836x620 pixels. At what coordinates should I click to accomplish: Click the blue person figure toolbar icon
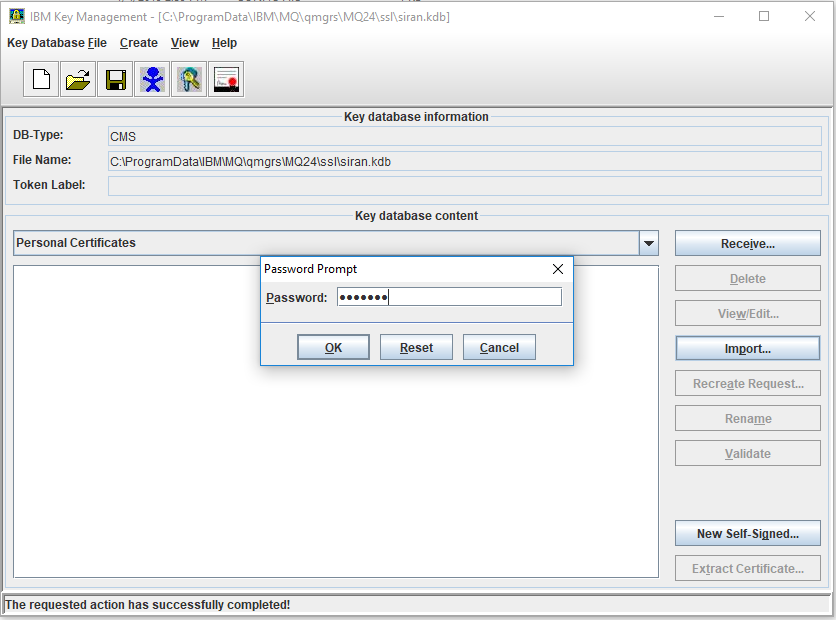point(152,80)
